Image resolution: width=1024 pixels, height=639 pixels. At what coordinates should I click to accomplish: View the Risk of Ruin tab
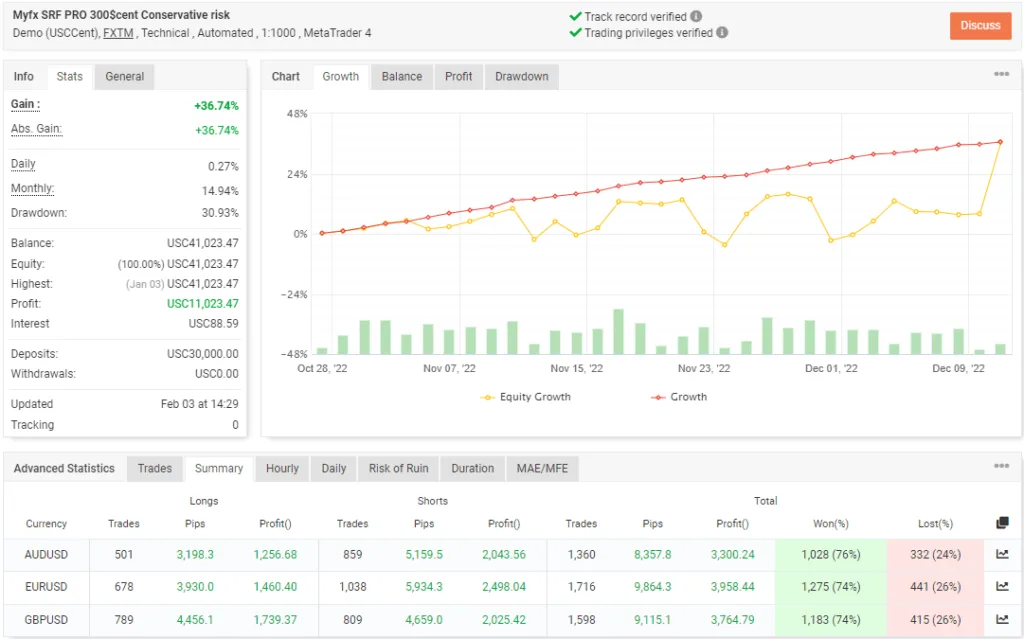(x=398, y=468)
